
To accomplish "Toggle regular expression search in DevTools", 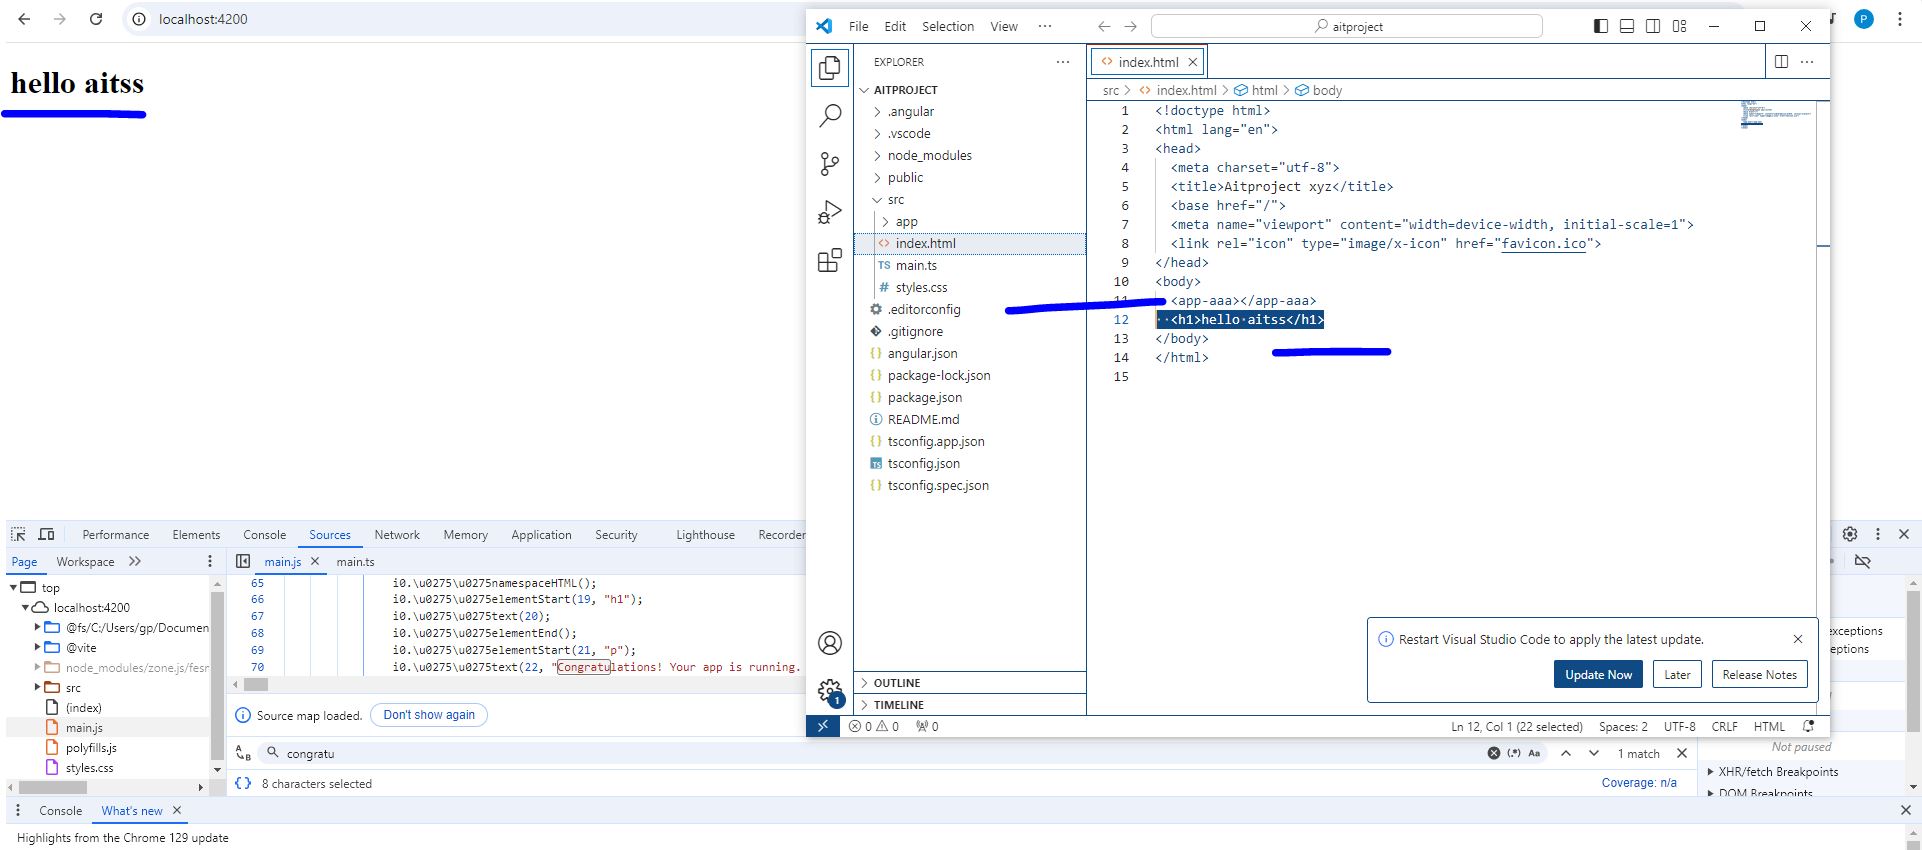I will pos(1514,753).
